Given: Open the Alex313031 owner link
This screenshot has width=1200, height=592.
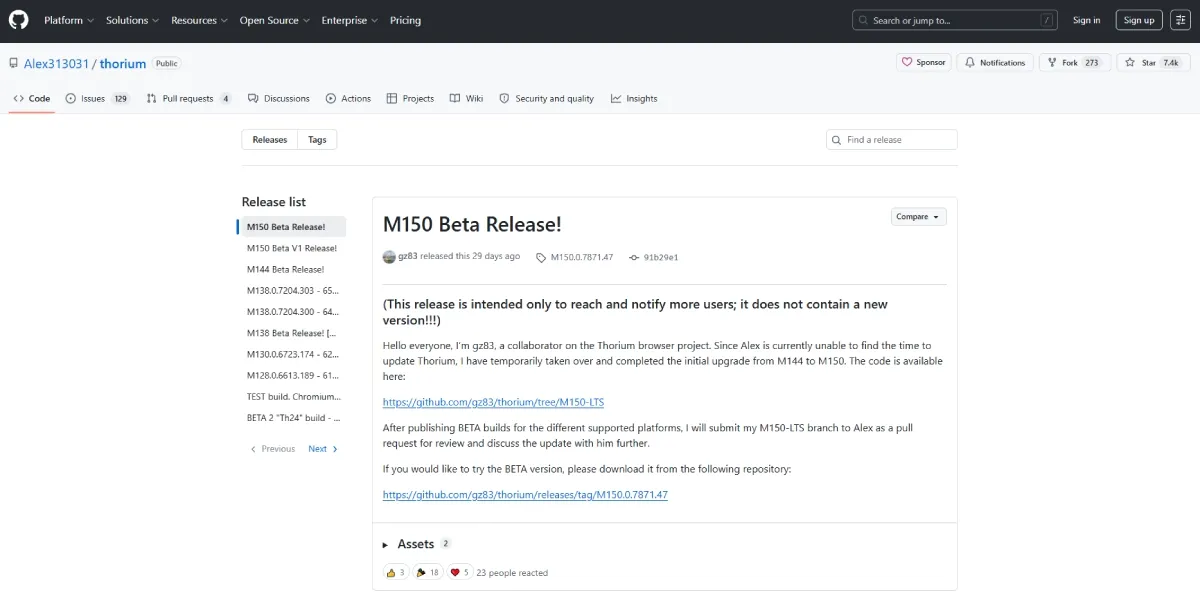Looking at the screenshot, I should 57,63.
